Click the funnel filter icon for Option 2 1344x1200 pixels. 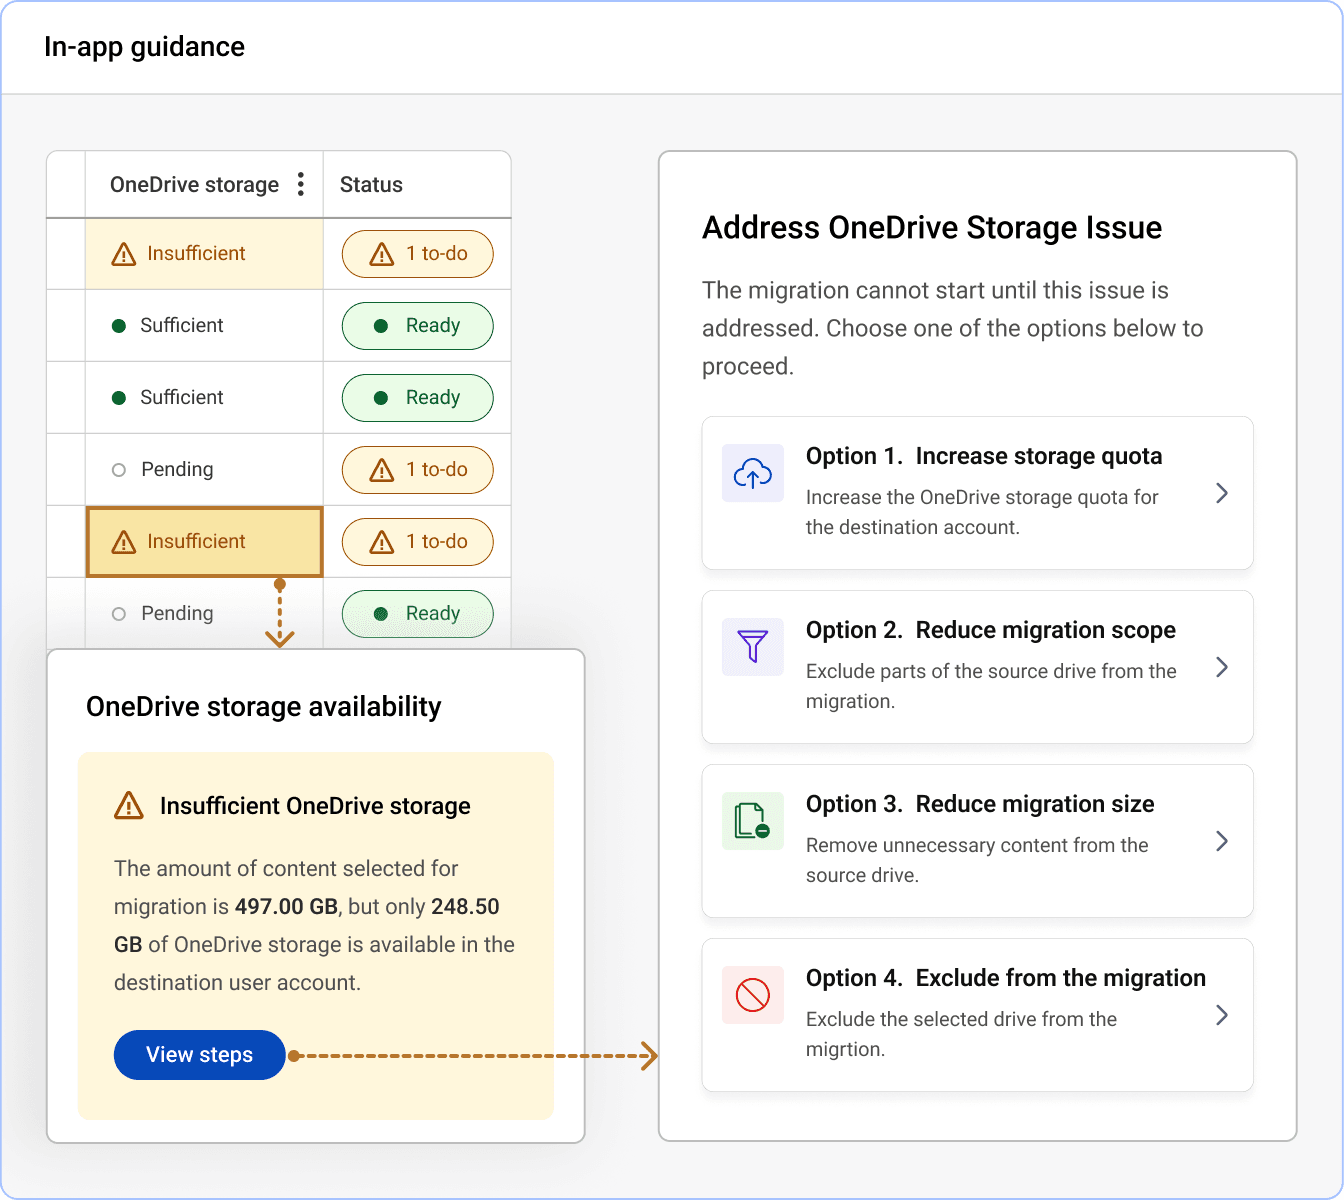753,647
